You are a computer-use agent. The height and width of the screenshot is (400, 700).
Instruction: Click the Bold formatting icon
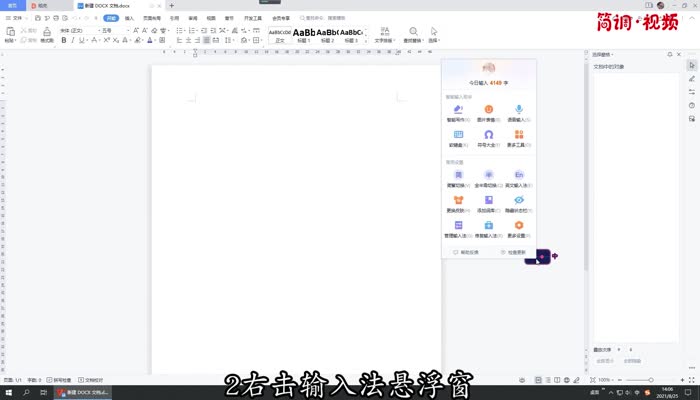click(x=64, y=40)
